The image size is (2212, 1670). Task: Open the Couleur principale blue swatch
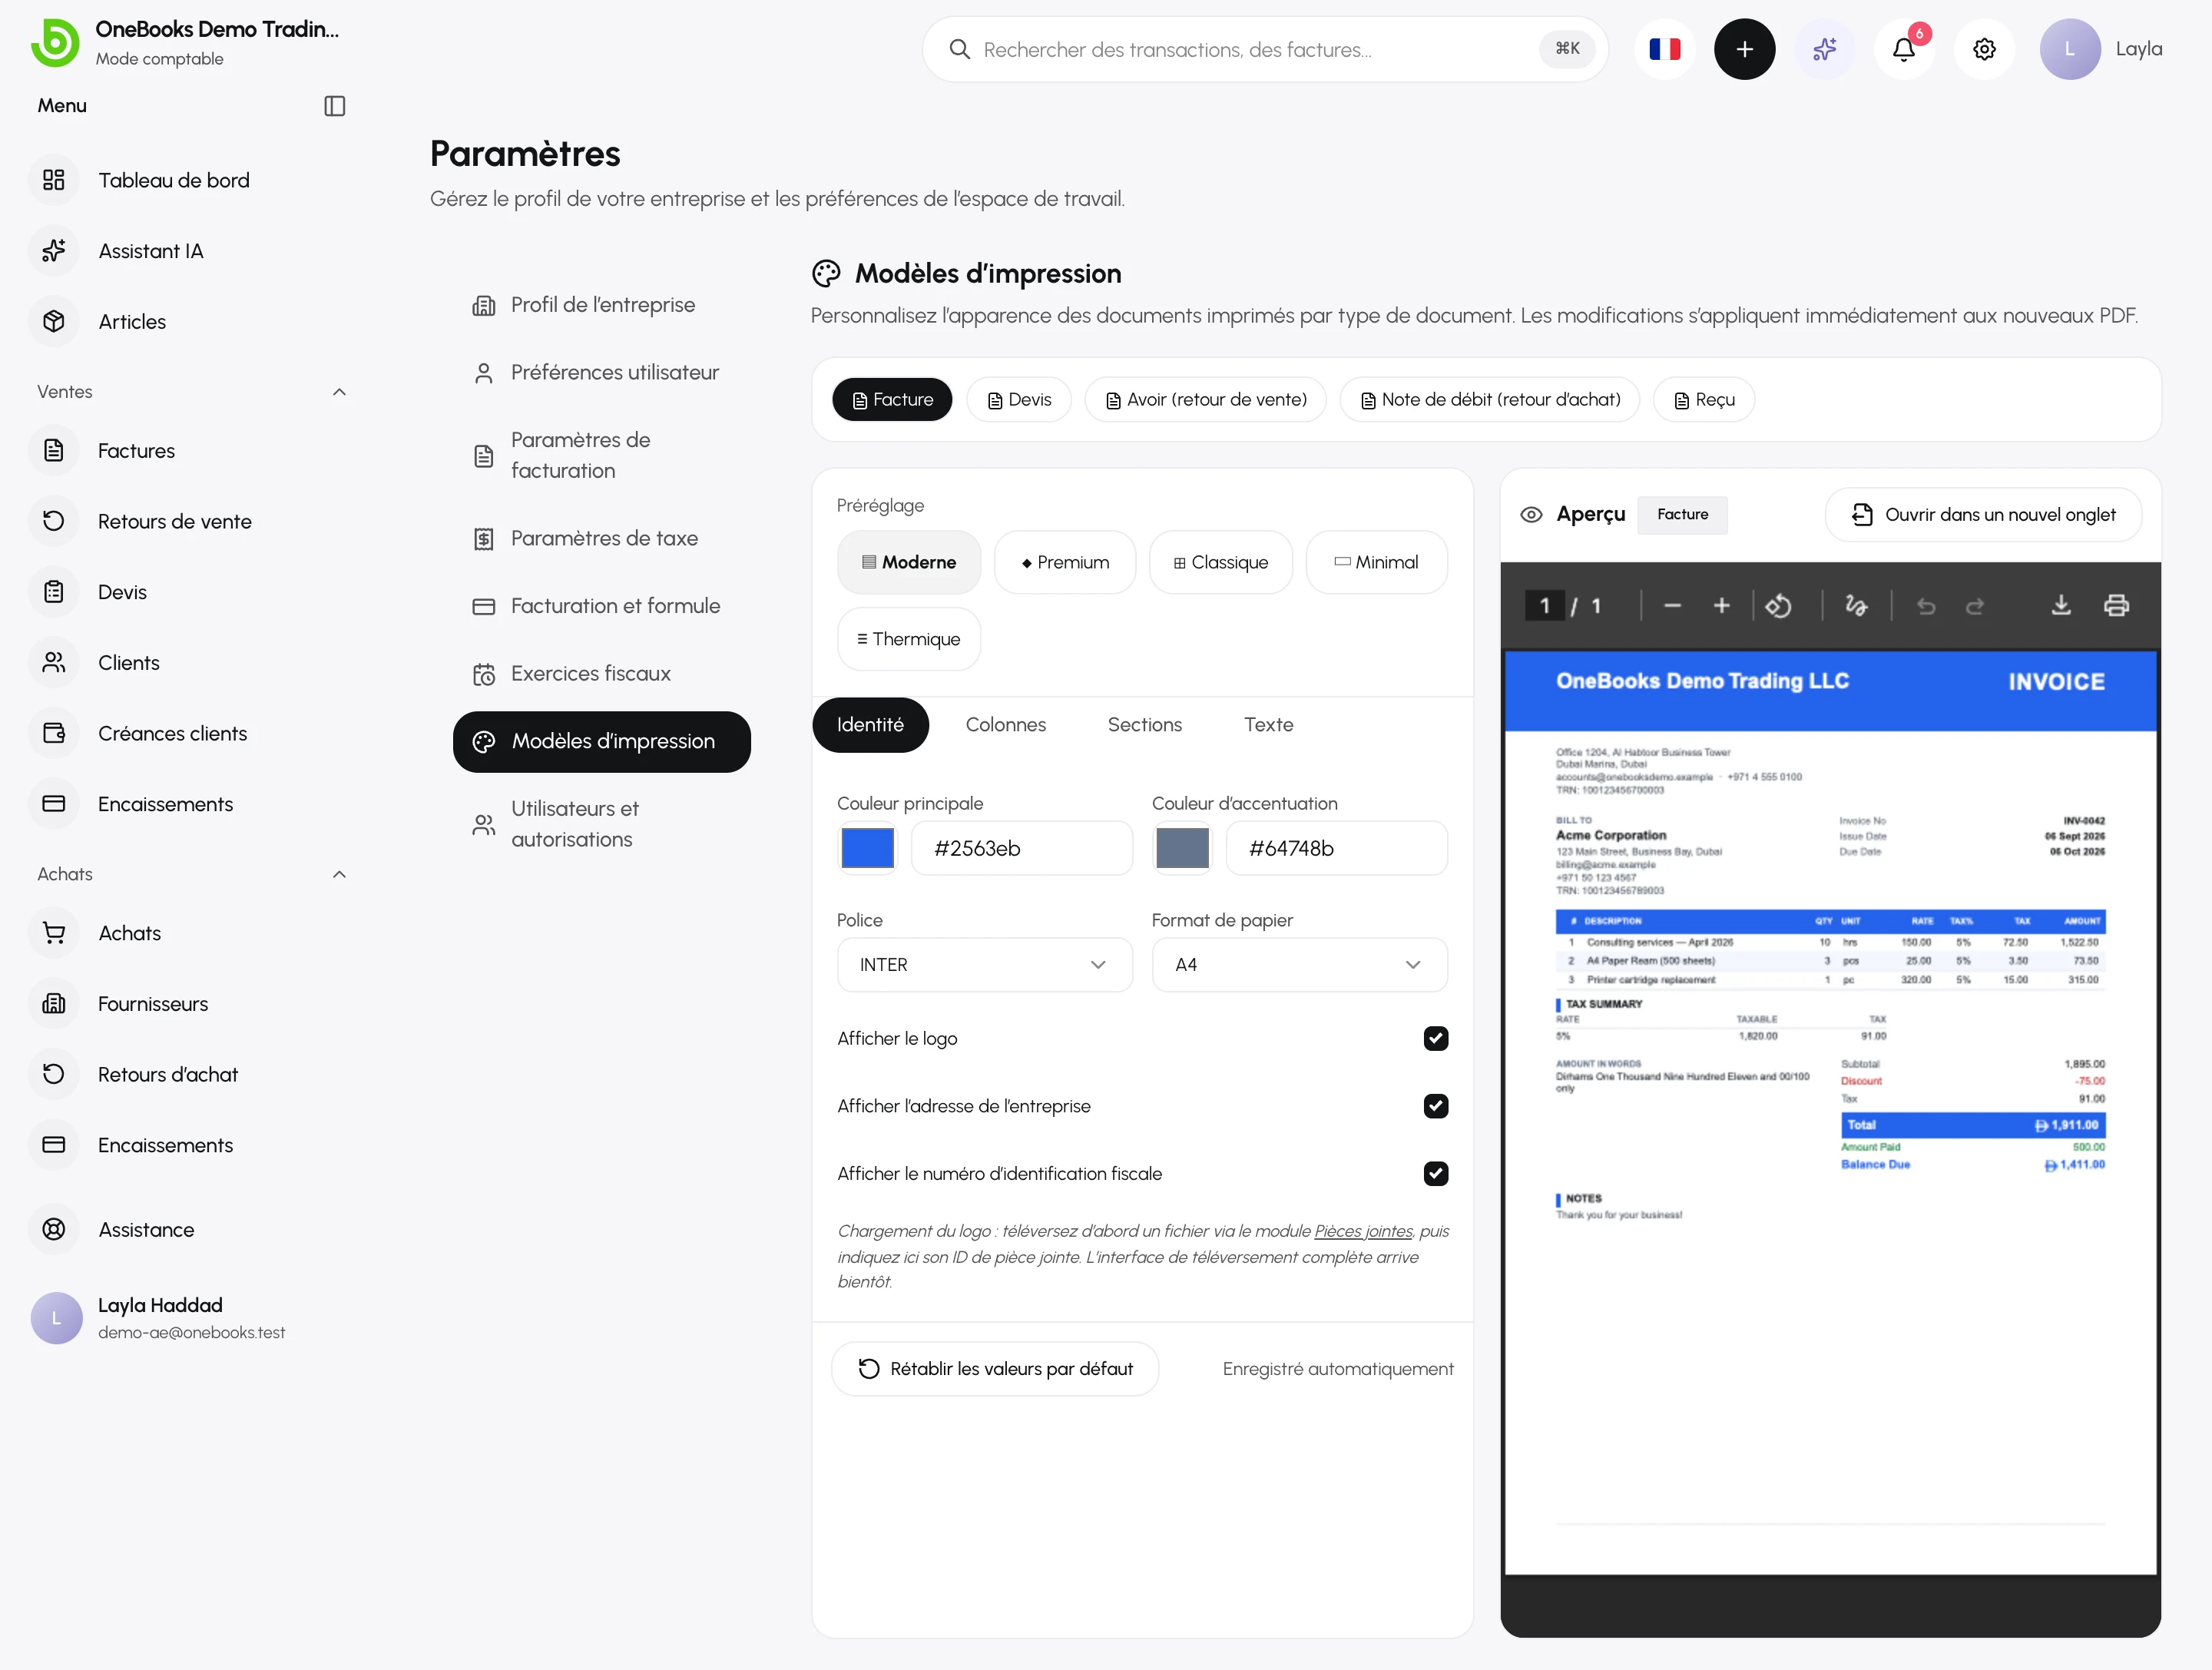(x=868, y=849)
